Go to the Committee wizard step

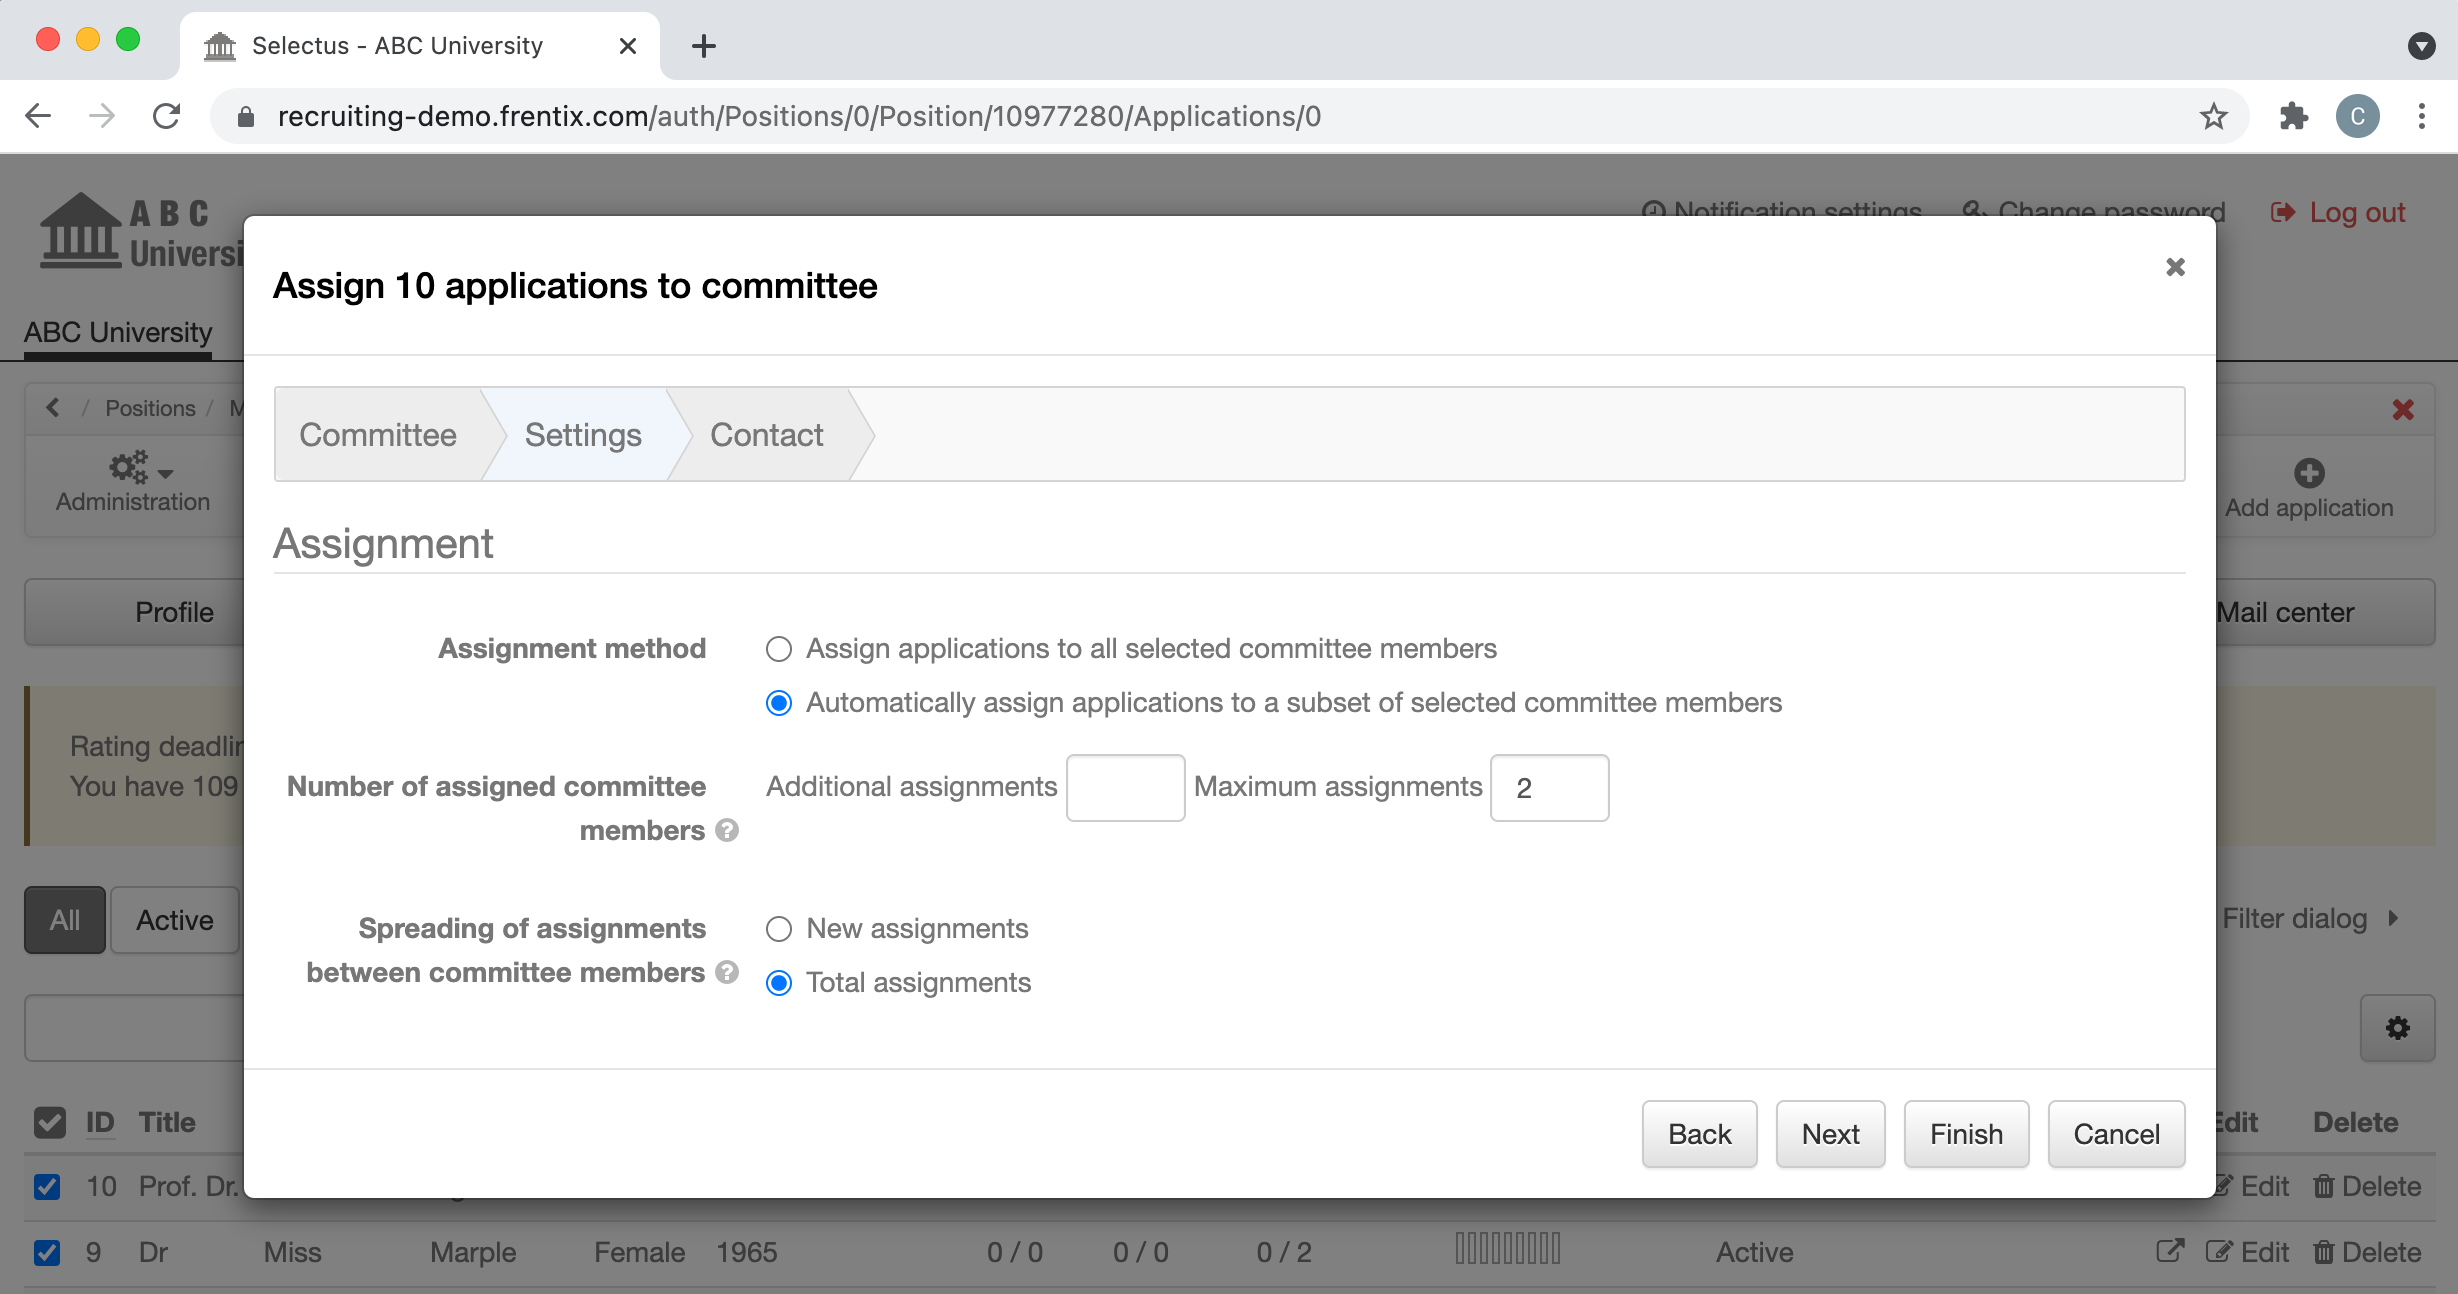tap(378, 435)
